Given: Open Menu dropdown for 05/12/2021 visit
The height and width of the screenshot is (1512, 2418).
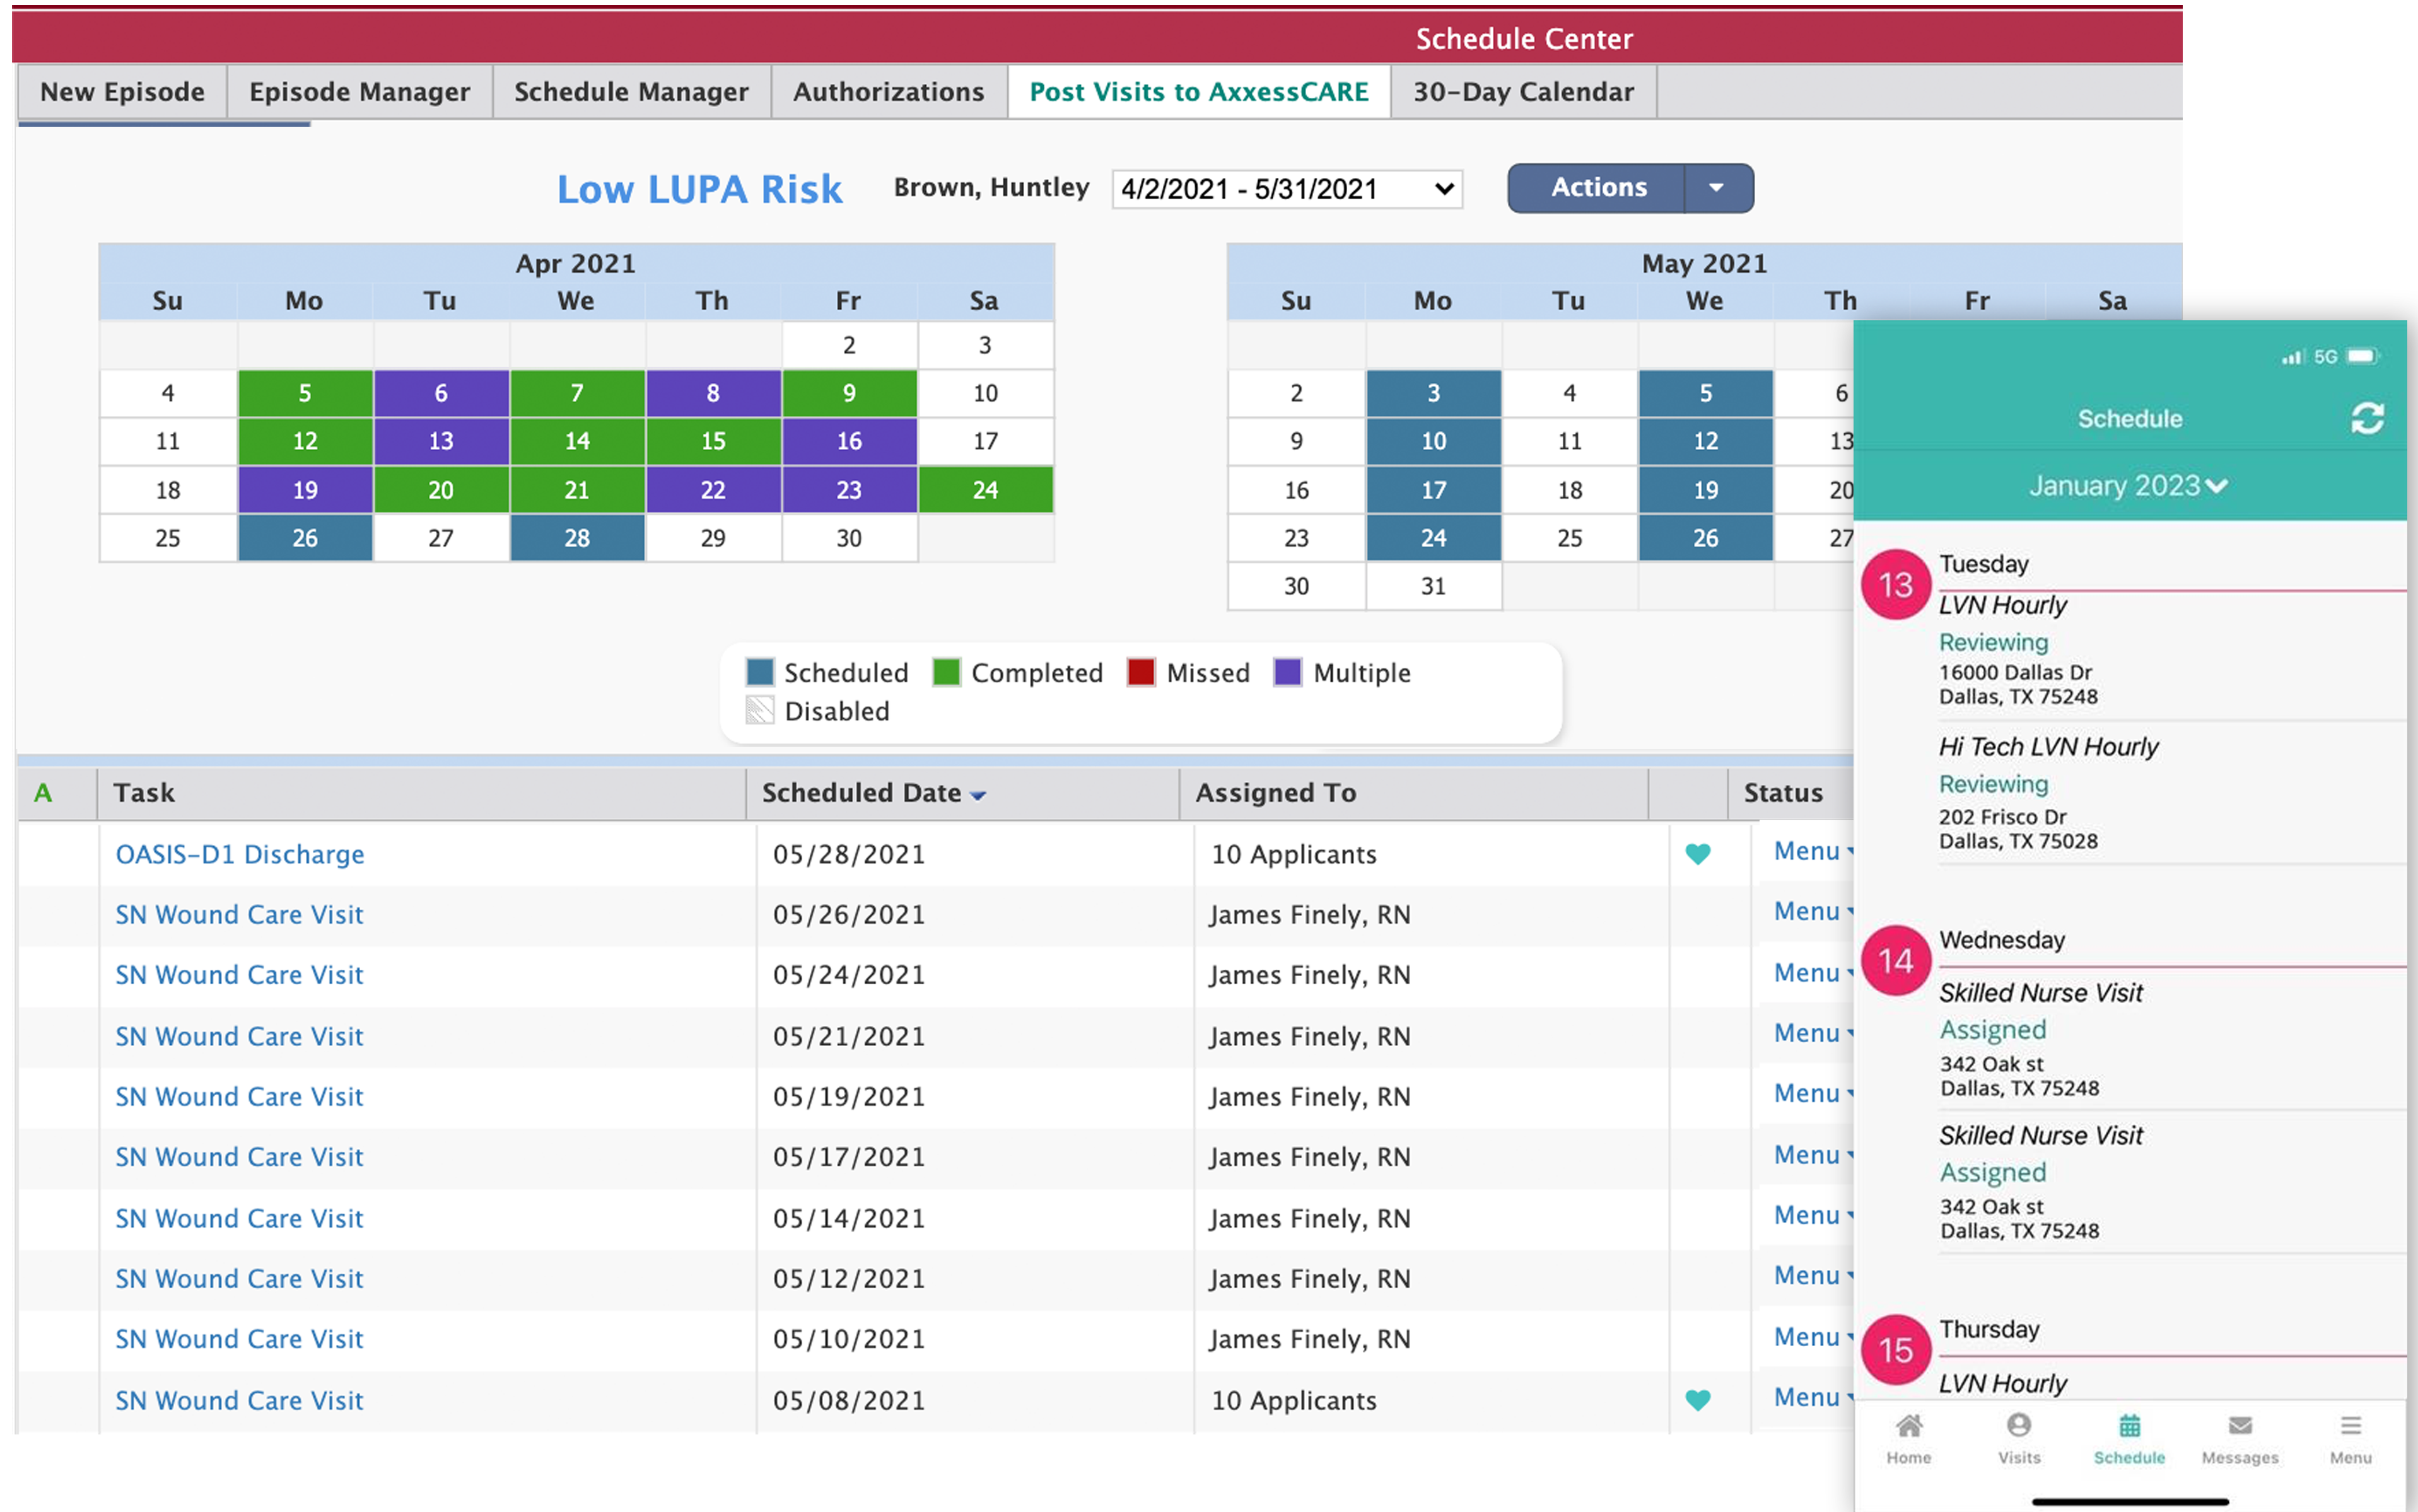Looking at the screenshot, I should click(x=1813, y=1276).
